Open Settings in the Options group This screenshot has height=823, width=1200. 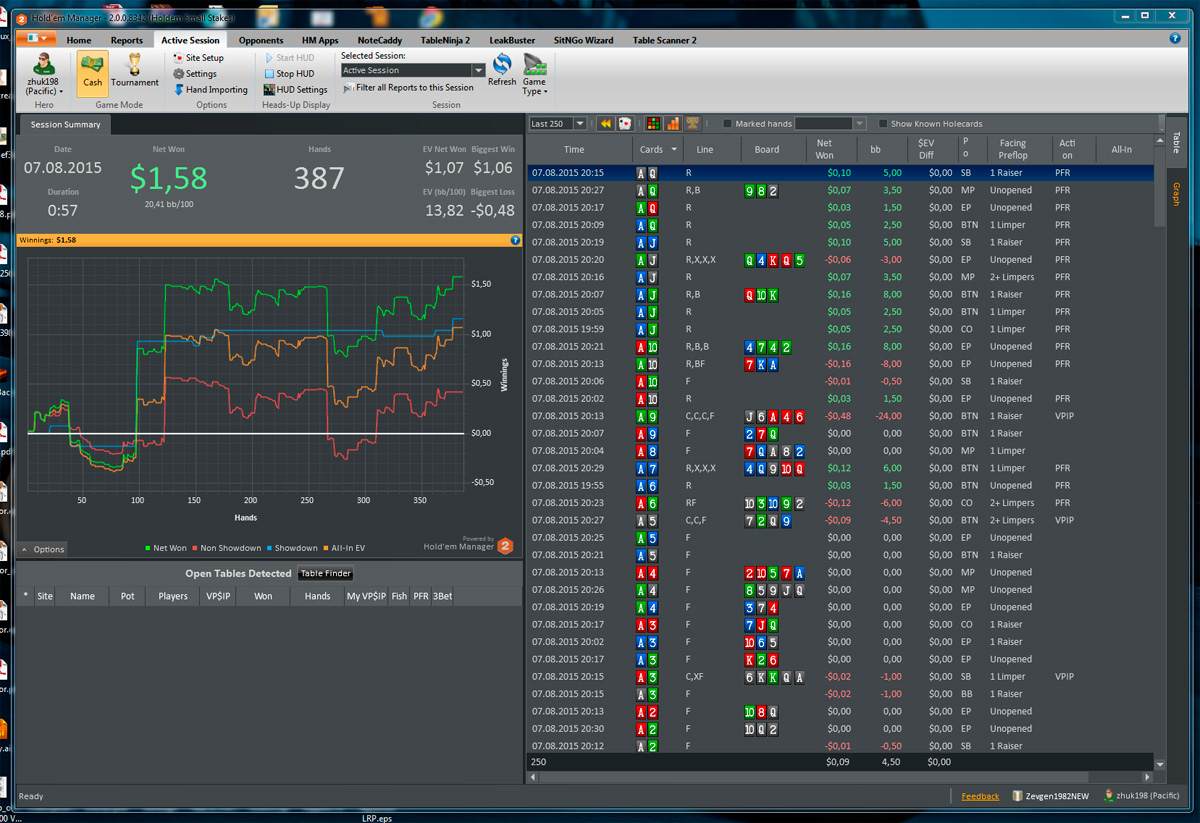click(x=195, y=74)
